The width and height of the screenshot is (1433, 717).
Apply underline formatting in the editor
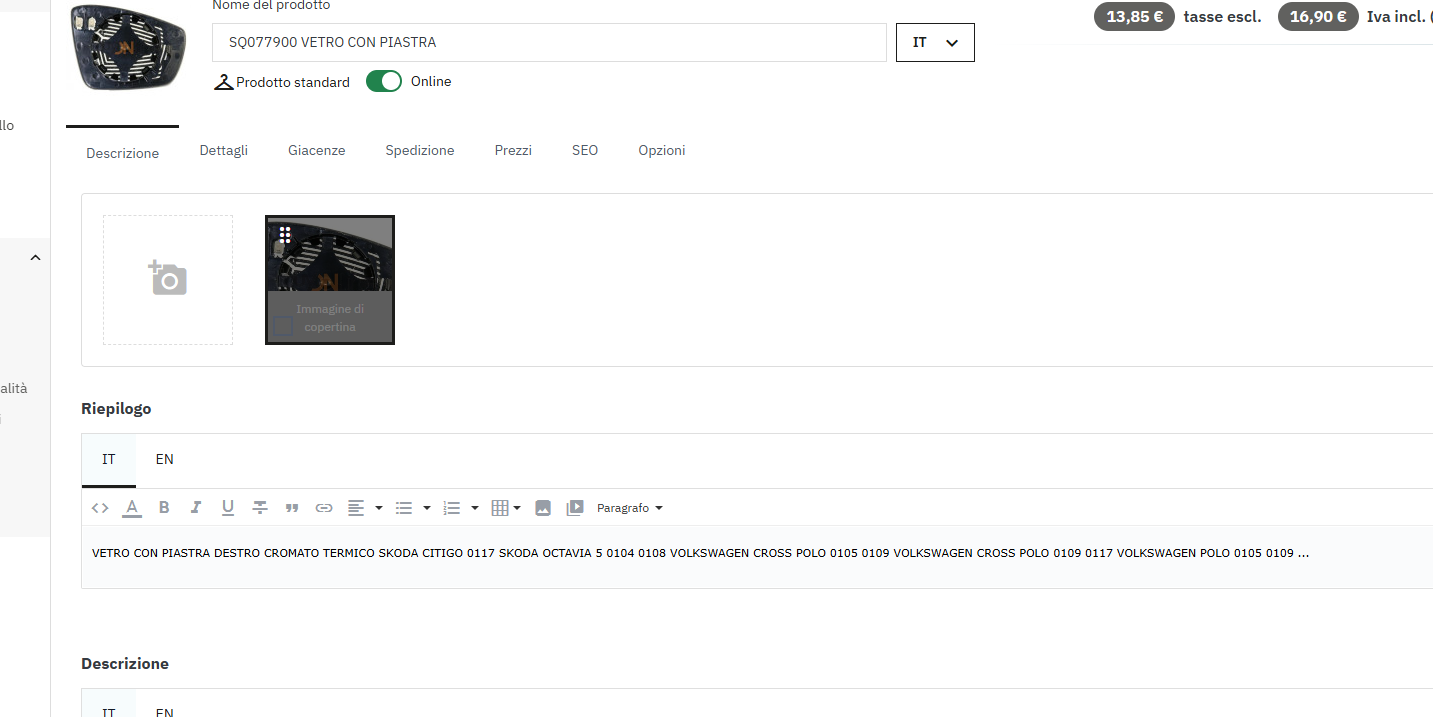[228, 508]
